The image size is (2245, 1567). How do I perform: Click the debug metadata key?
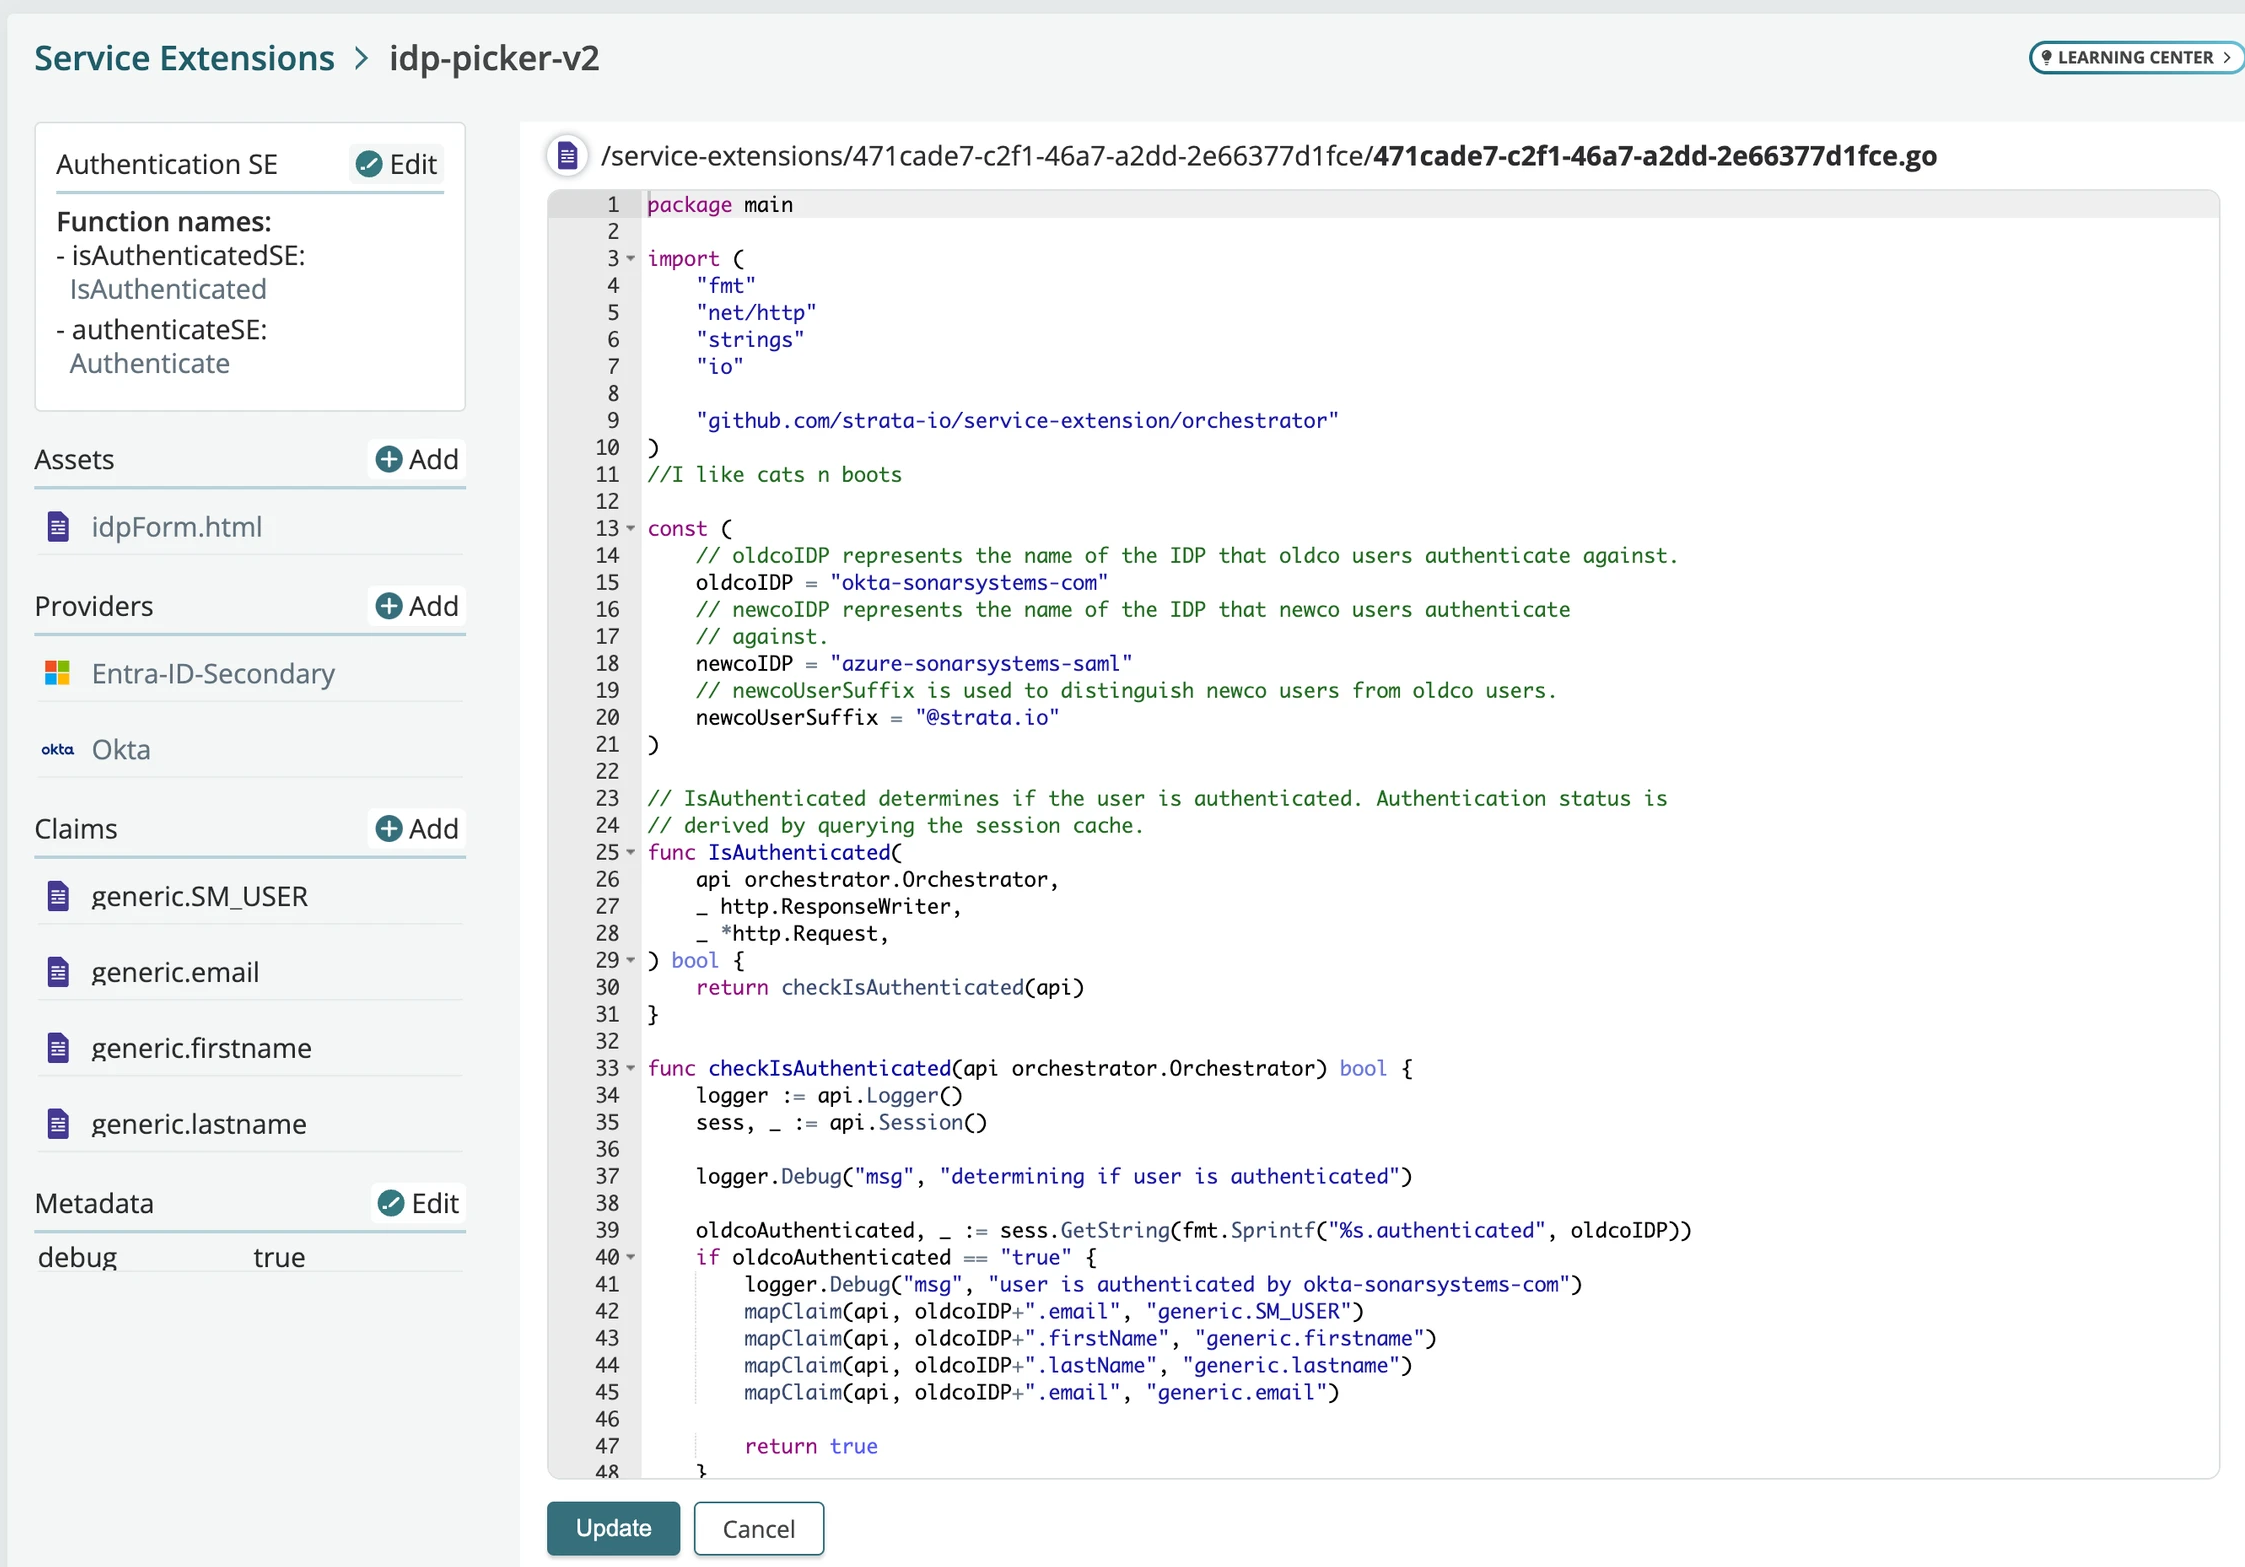[x=77, y=1257]
